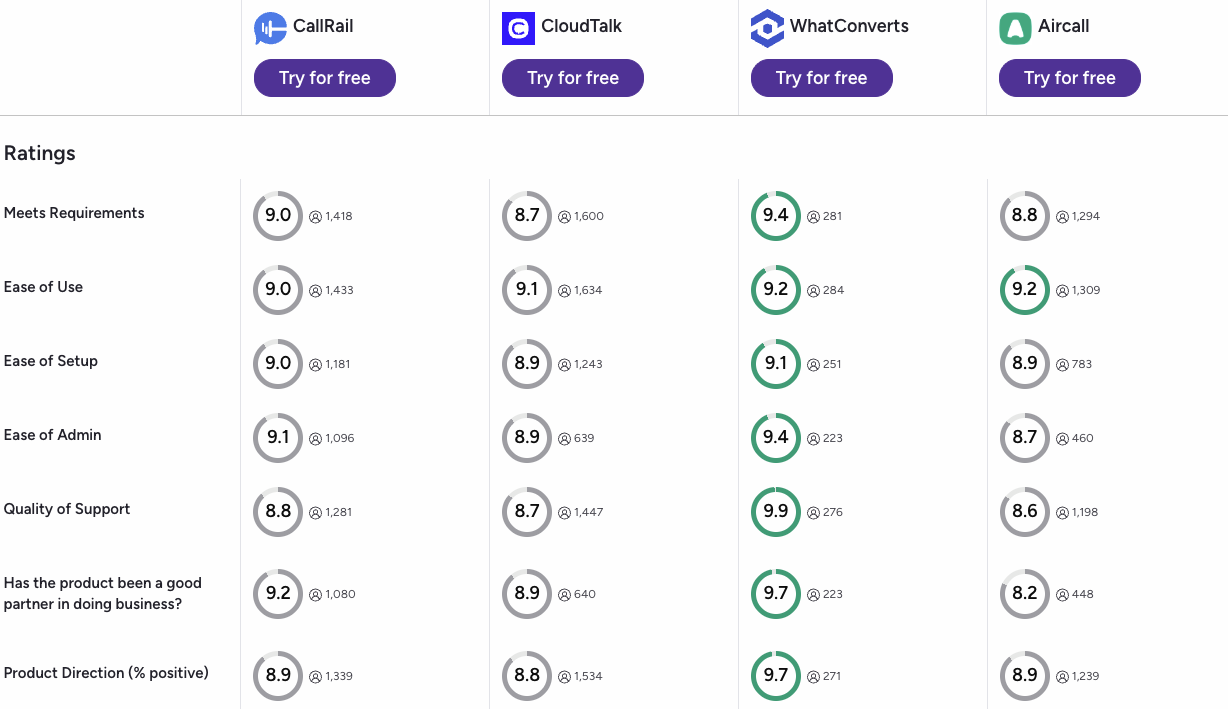Click reviewer icon beside WhatConverts 276 count

pyautogui.click(x=813, y=512)
